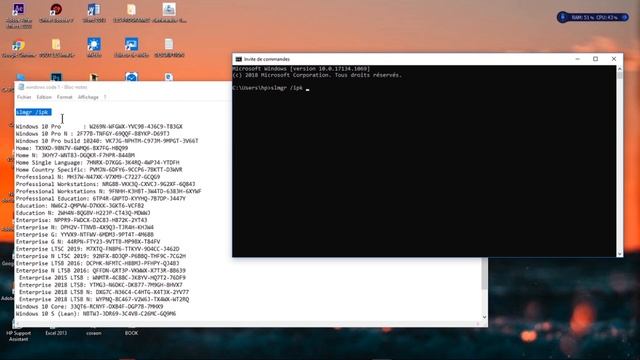Click the 'Professional N:' line in Notepad
Screen dimensions: 640x360
88,177
